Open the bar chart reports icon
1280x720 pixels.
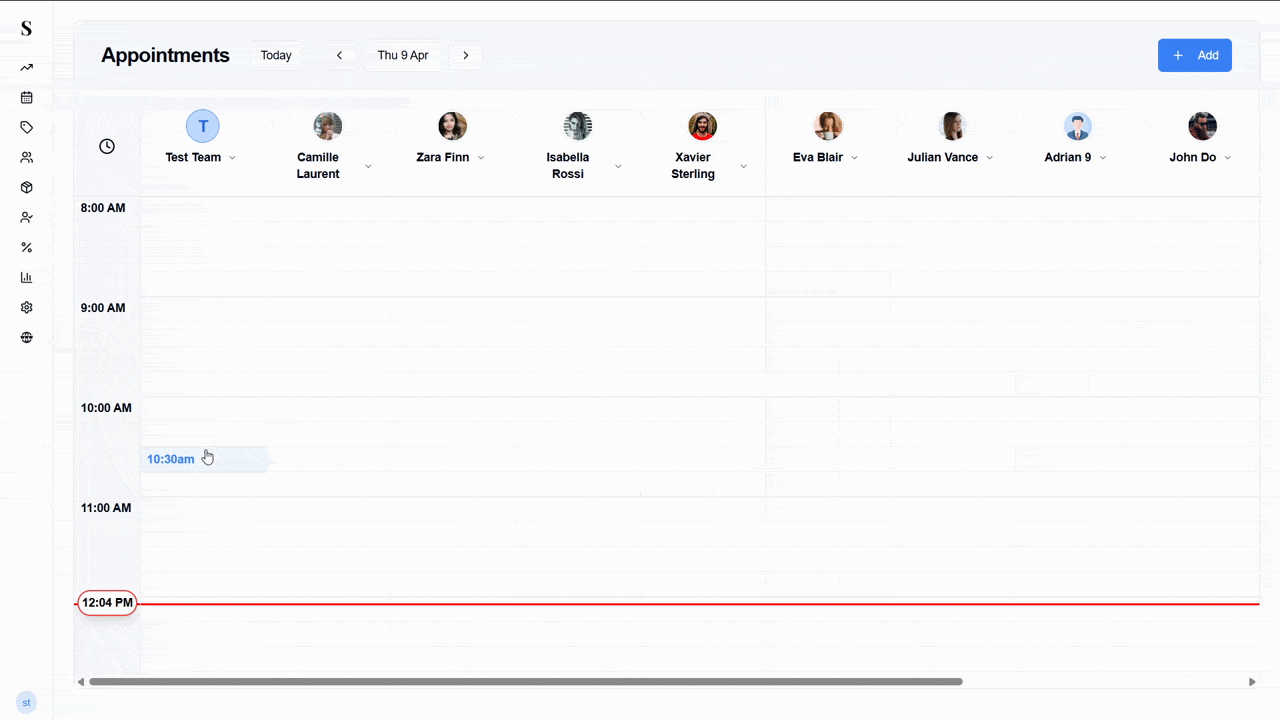tap(27, 278)
